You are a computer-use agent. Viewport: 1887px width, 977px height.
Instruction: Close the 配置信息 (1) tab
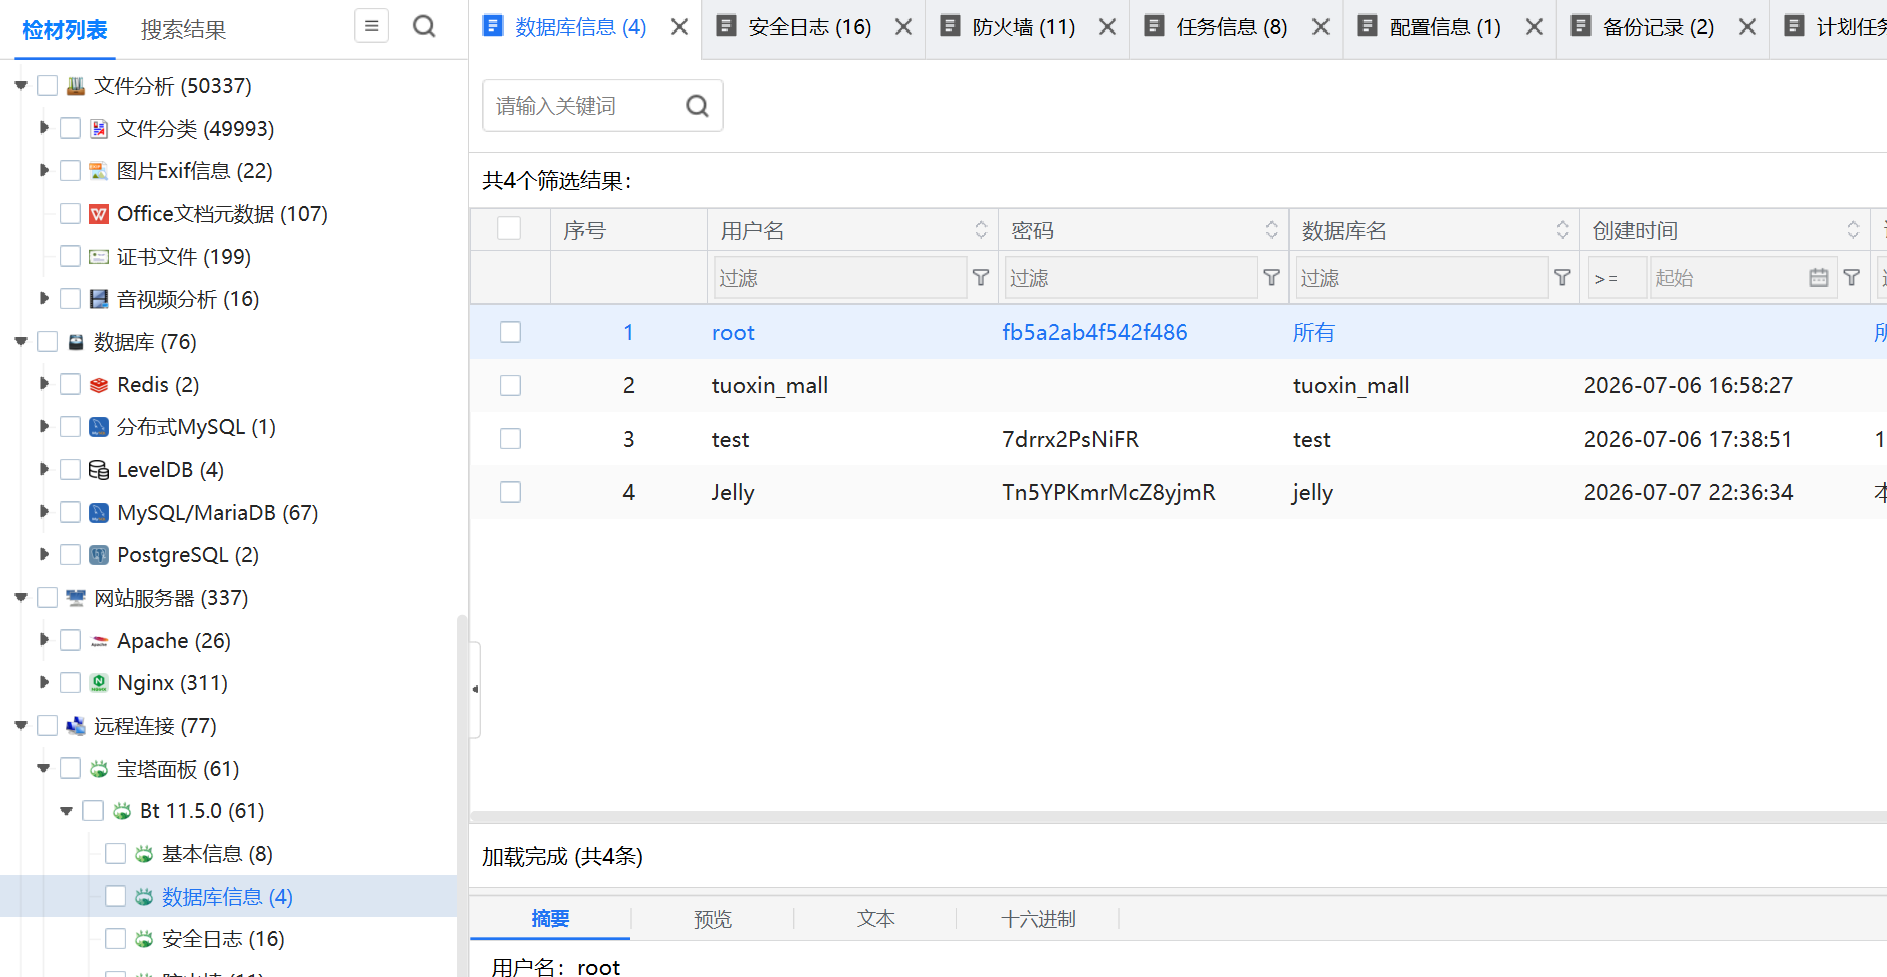coord(1533,27)
